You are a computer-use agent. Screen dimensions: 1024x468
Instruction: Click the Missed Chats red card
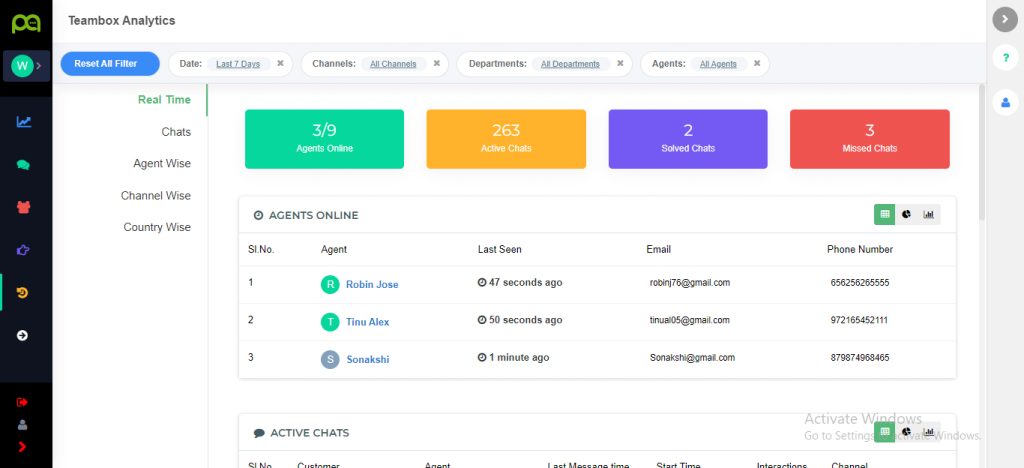coord(870,139)
